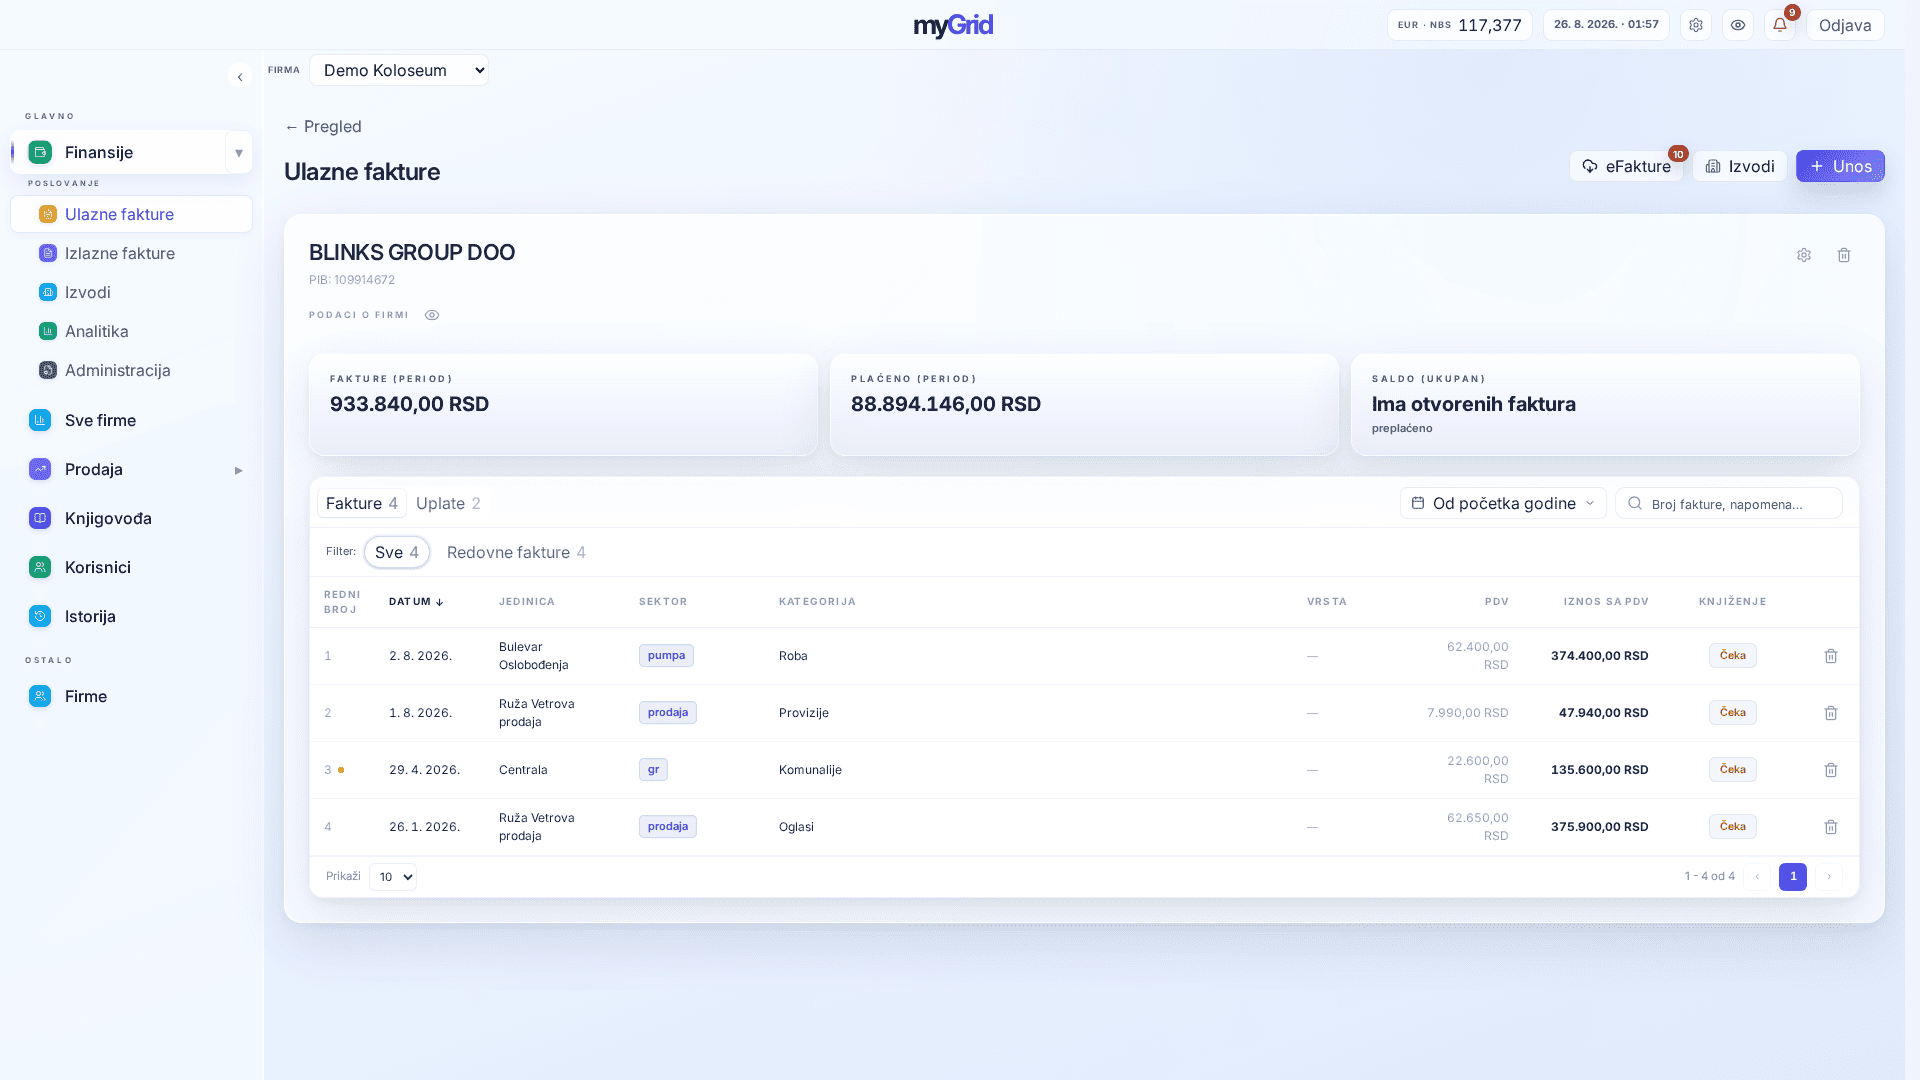This screenshot has height=1080, width=1920.
Task: Go to previous page arrow
Action: pos(1757,877)
